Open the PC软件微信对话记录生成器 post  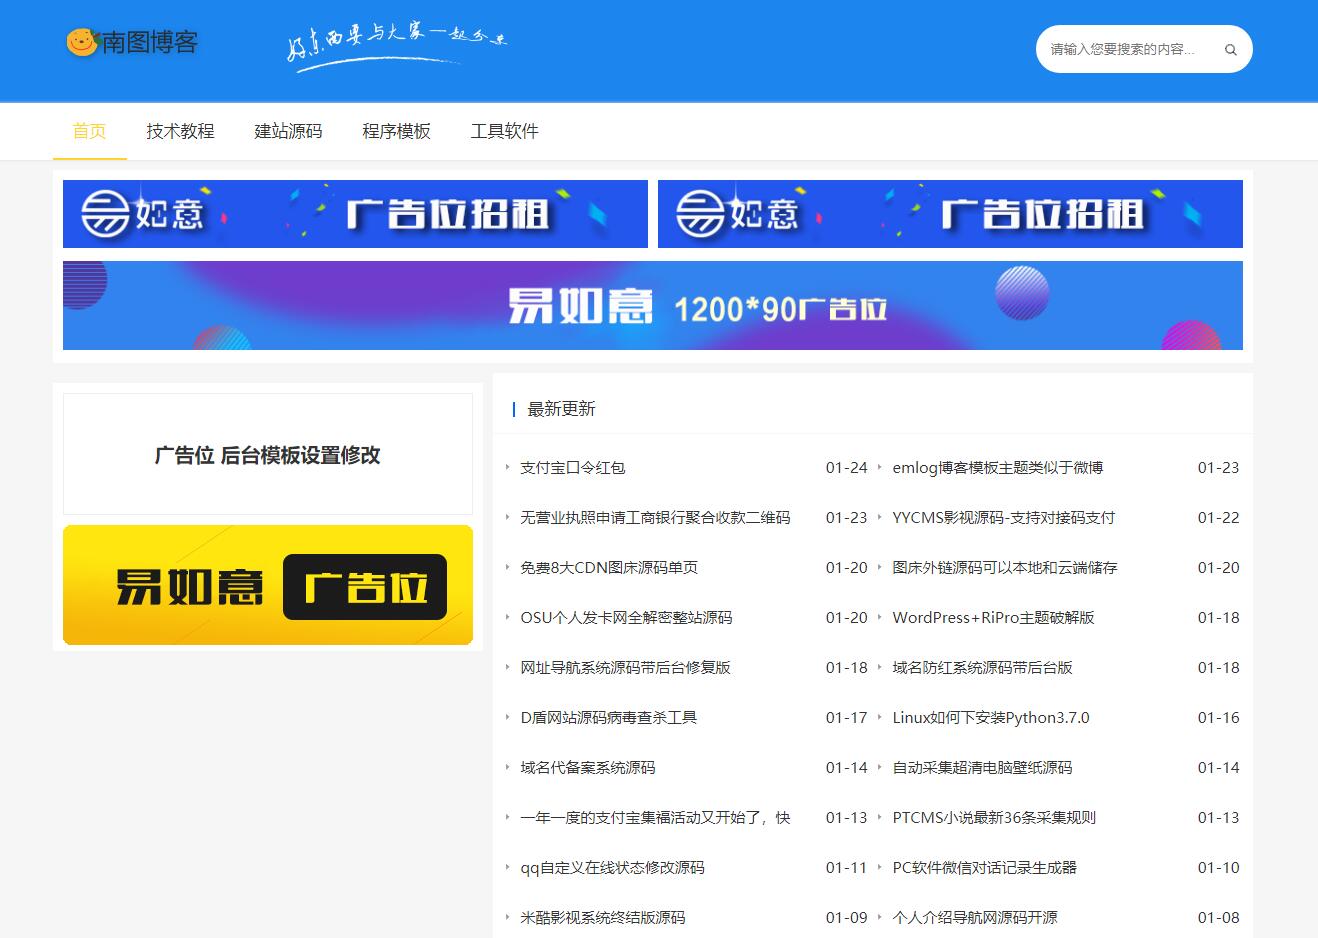click(x=984, y=868)
